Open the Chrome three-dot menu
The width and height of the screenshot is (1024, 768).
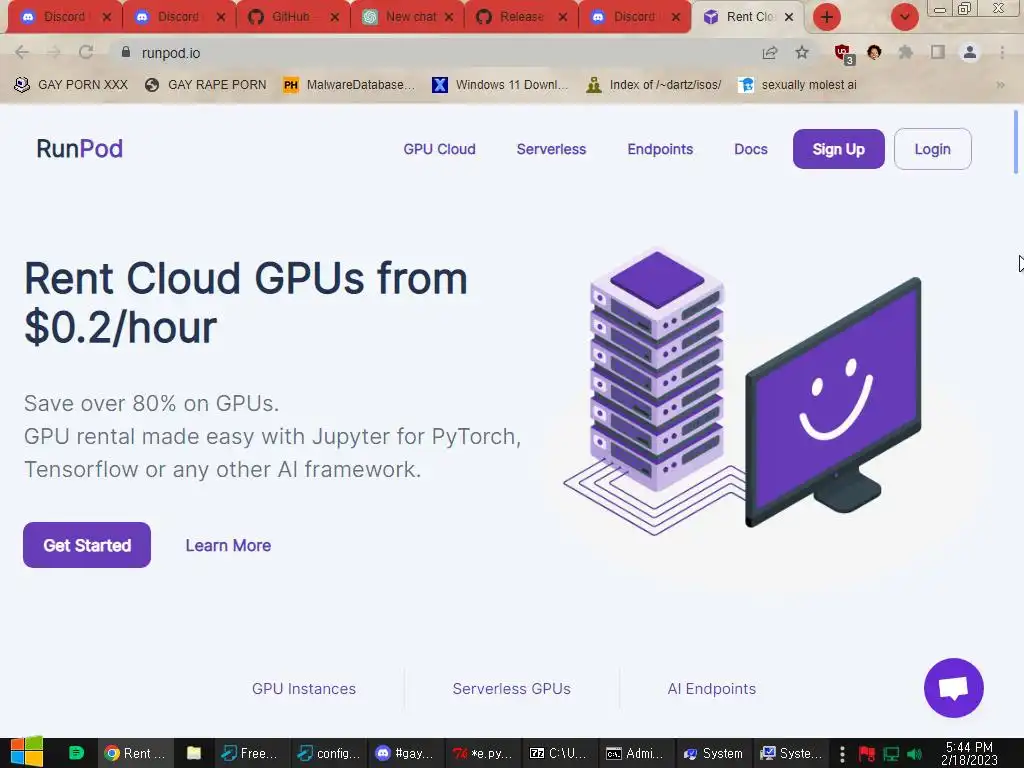pos(1002,52)
